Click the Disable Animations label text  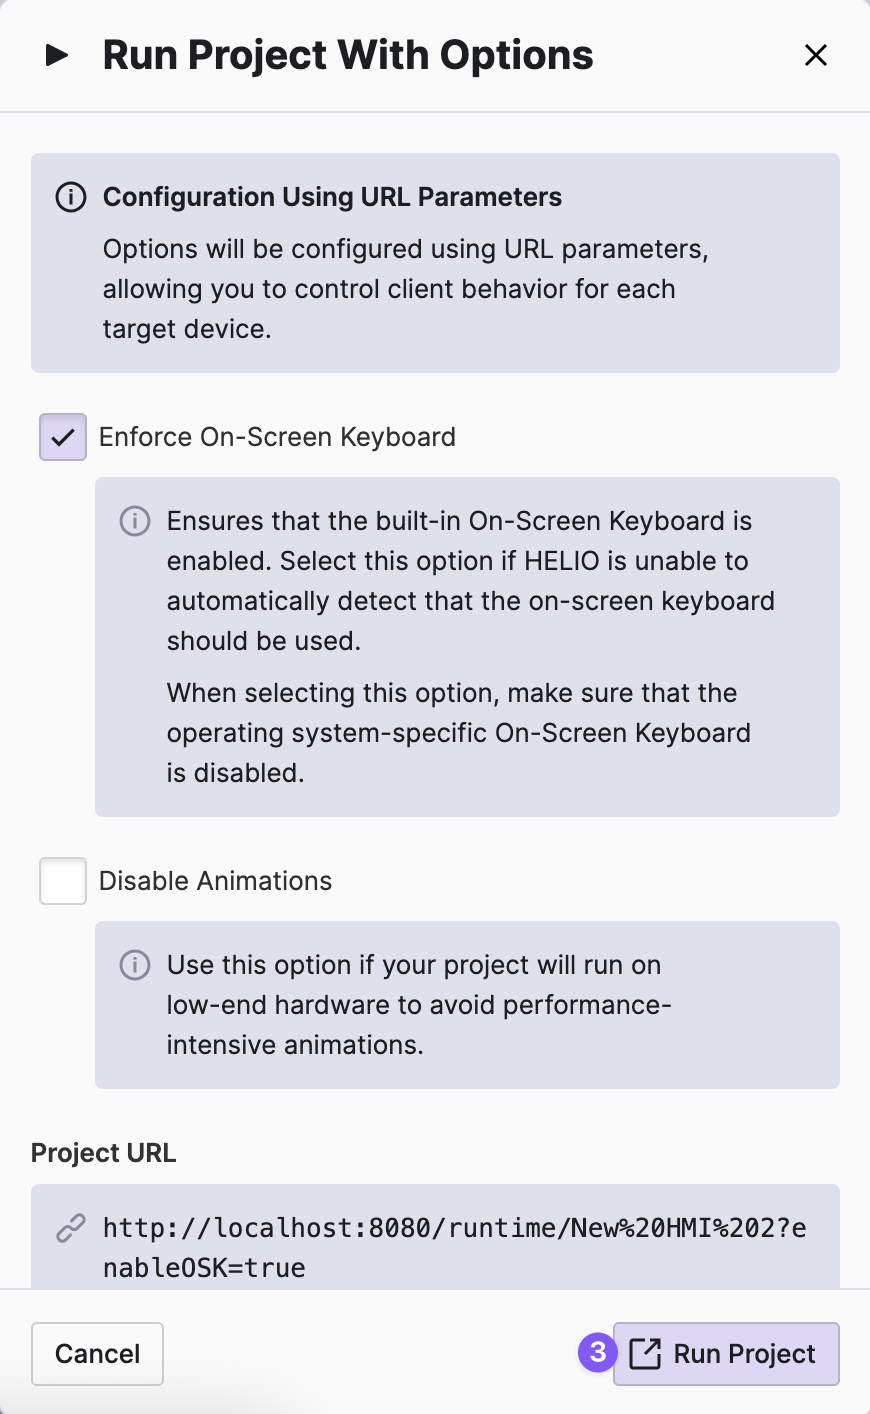click(215, 881)
